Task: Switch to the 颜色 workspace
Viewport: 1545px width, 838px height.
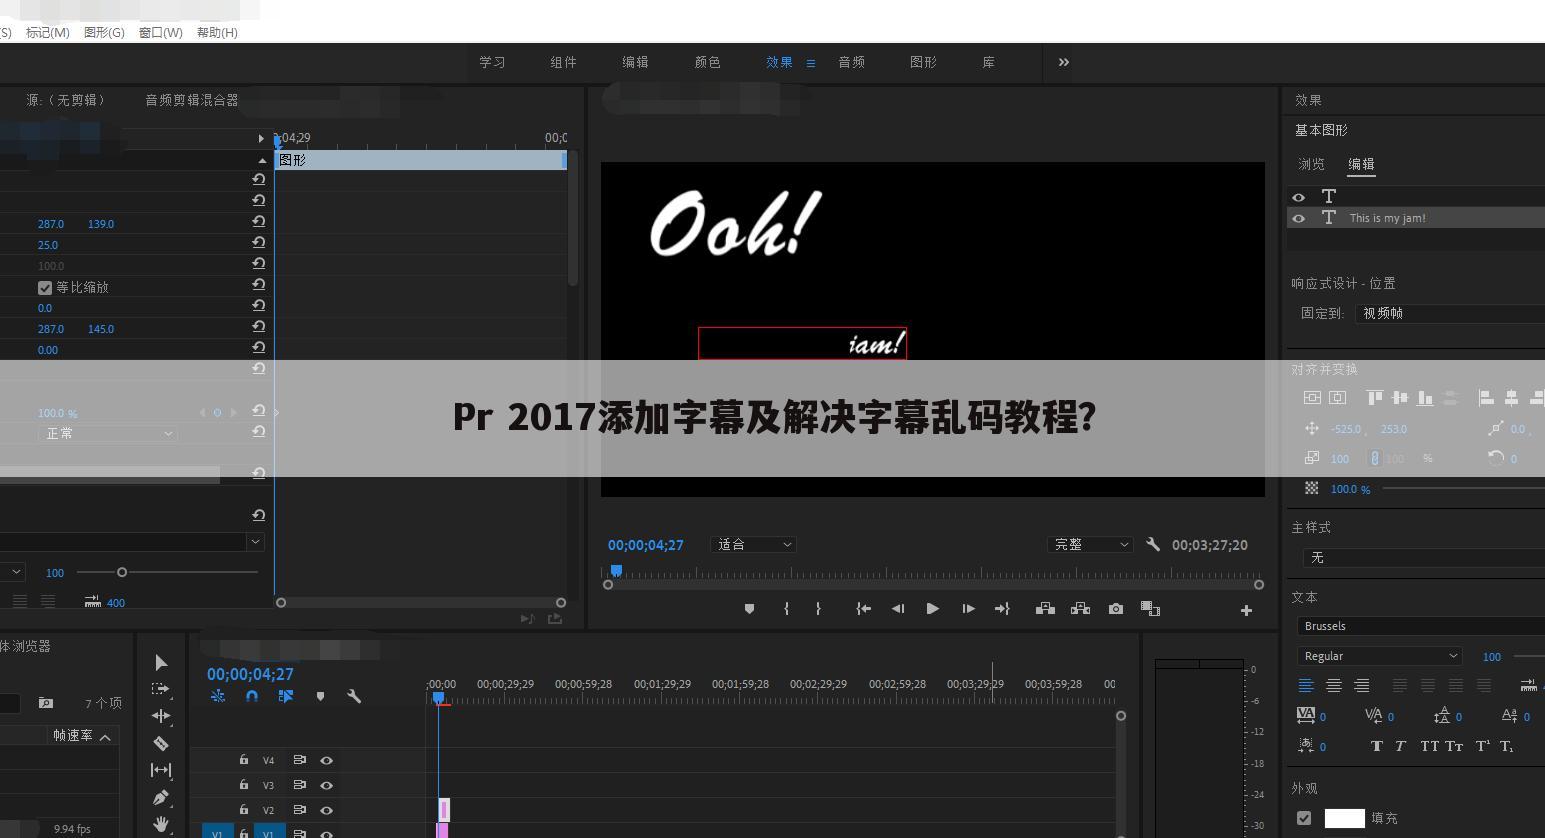Action: (707, 62)
